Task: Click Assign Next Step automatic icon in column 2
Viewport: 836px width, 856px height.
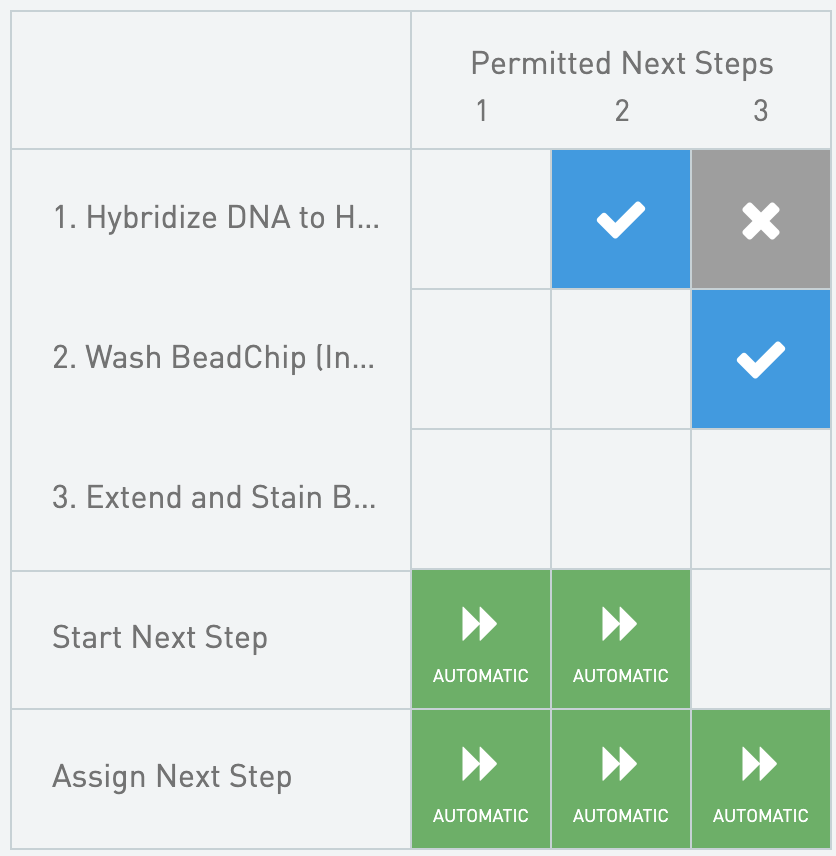Action: pos(620,779)
